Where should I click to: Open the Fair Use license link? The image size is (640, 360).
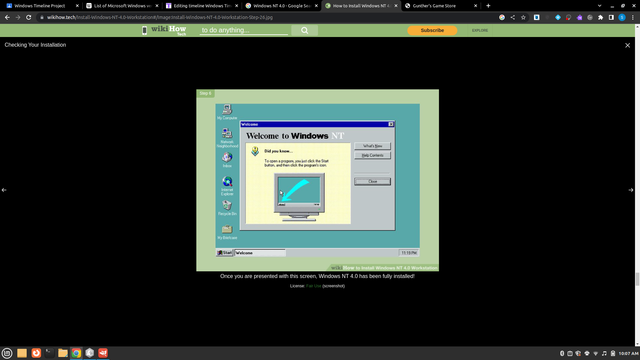click(313, 286)
